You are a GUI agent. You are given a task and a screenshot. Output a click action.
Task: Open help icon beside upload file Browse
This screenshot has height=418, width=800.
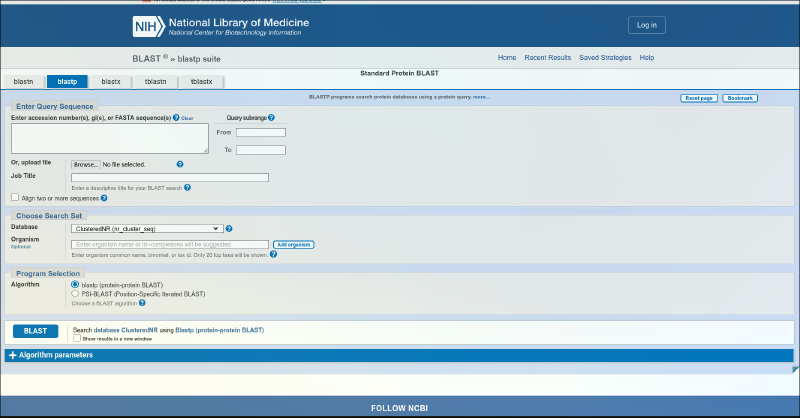coord(180,164)
